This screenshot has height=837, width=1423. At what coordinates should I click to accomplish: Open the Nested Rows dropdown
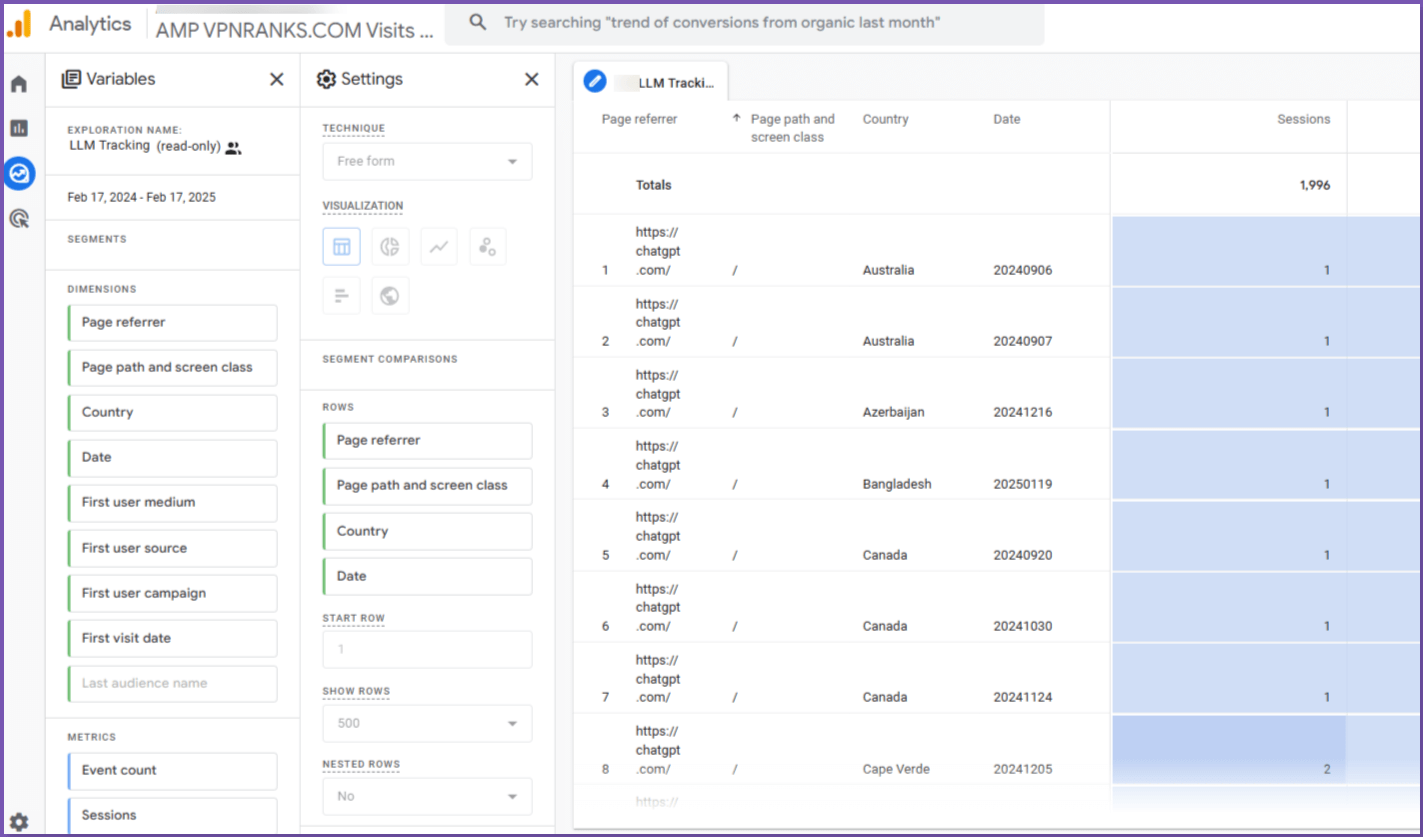[x=427, y=796]
